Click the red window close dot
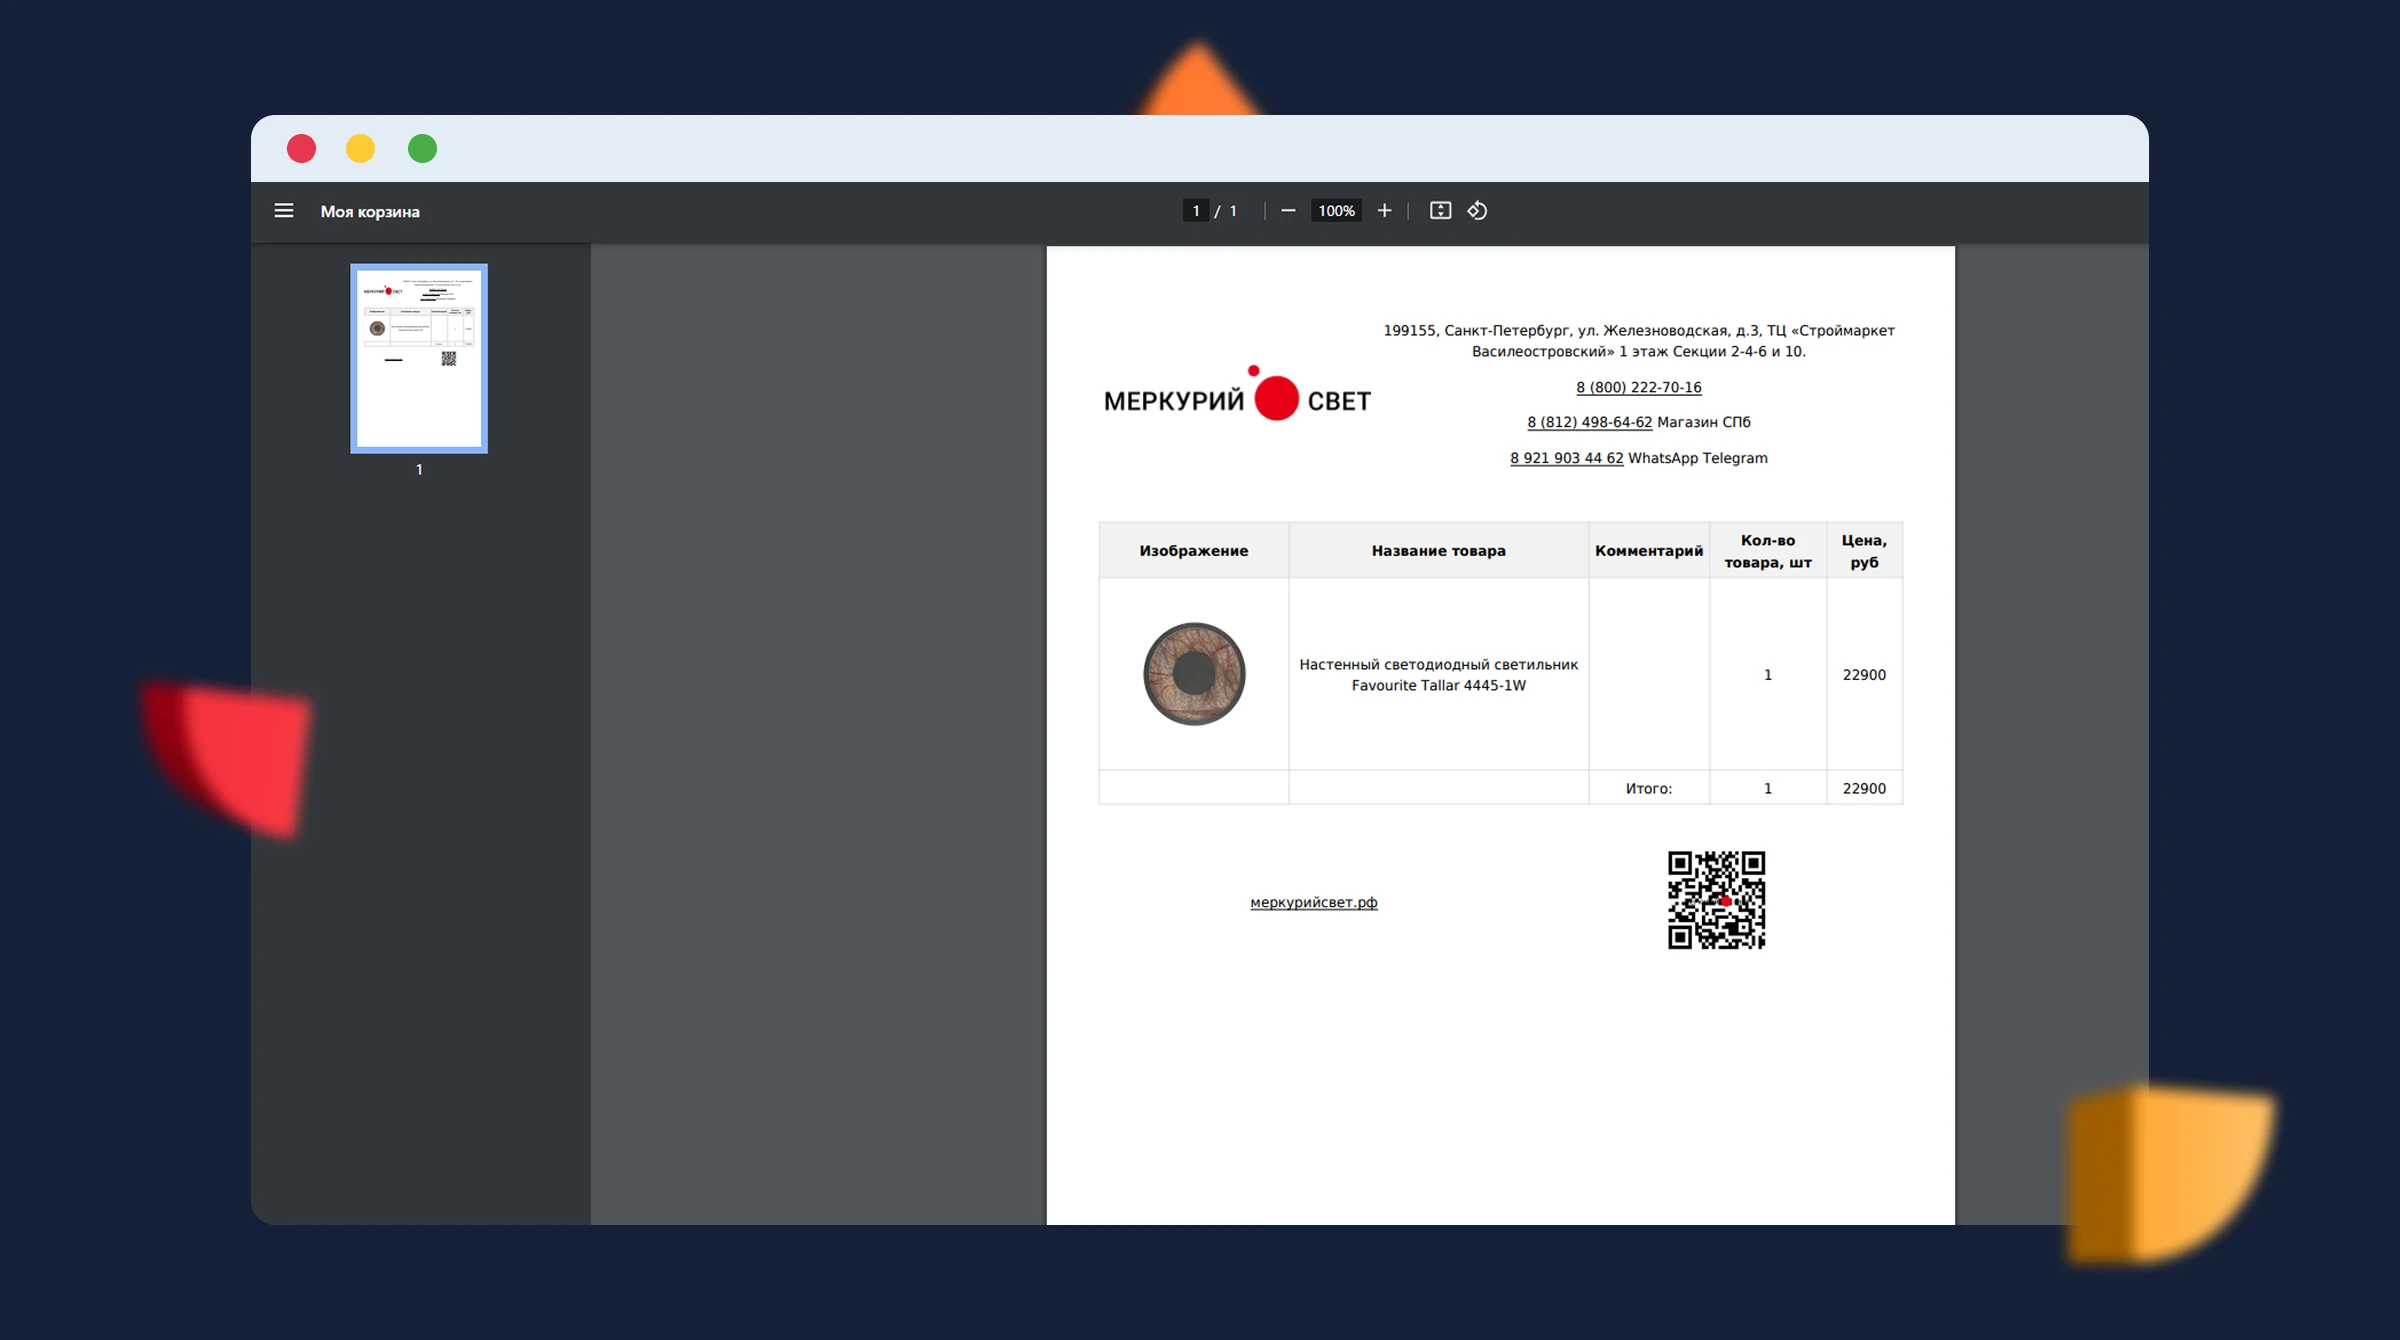This screenshot has width=2400, height=1340. point(301,149)
